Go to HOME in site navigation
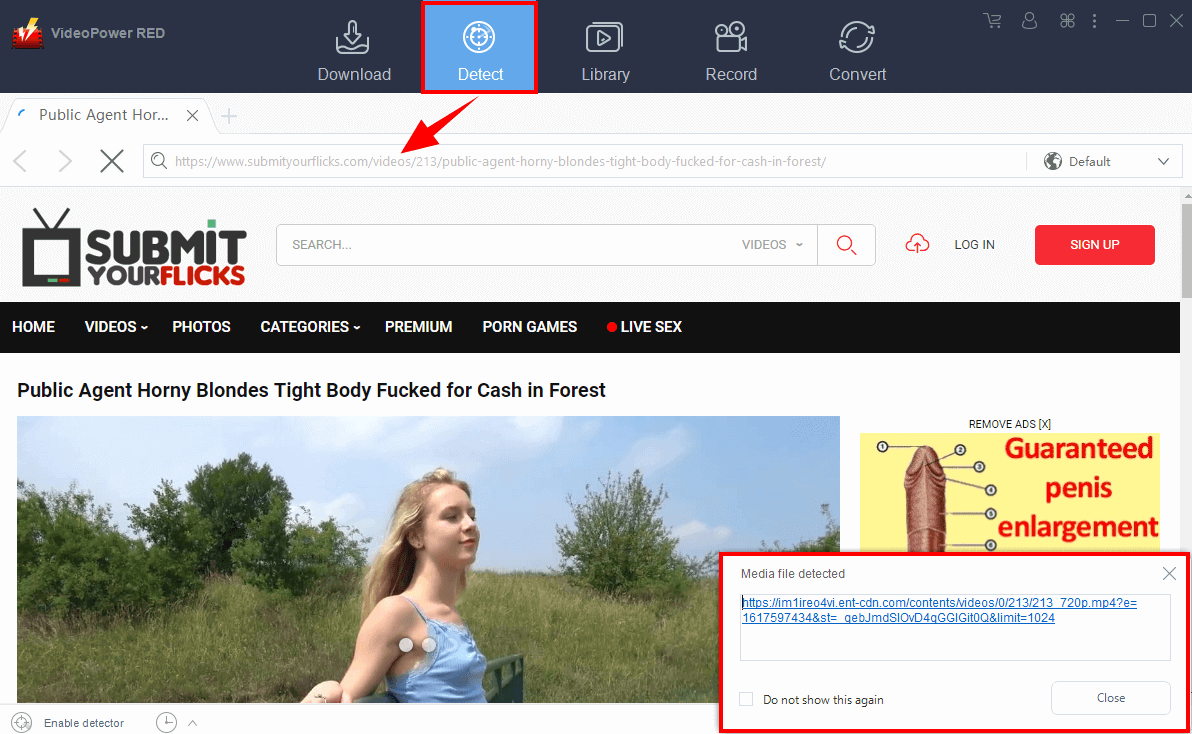 pyautogui.click(x=33, y=327)
